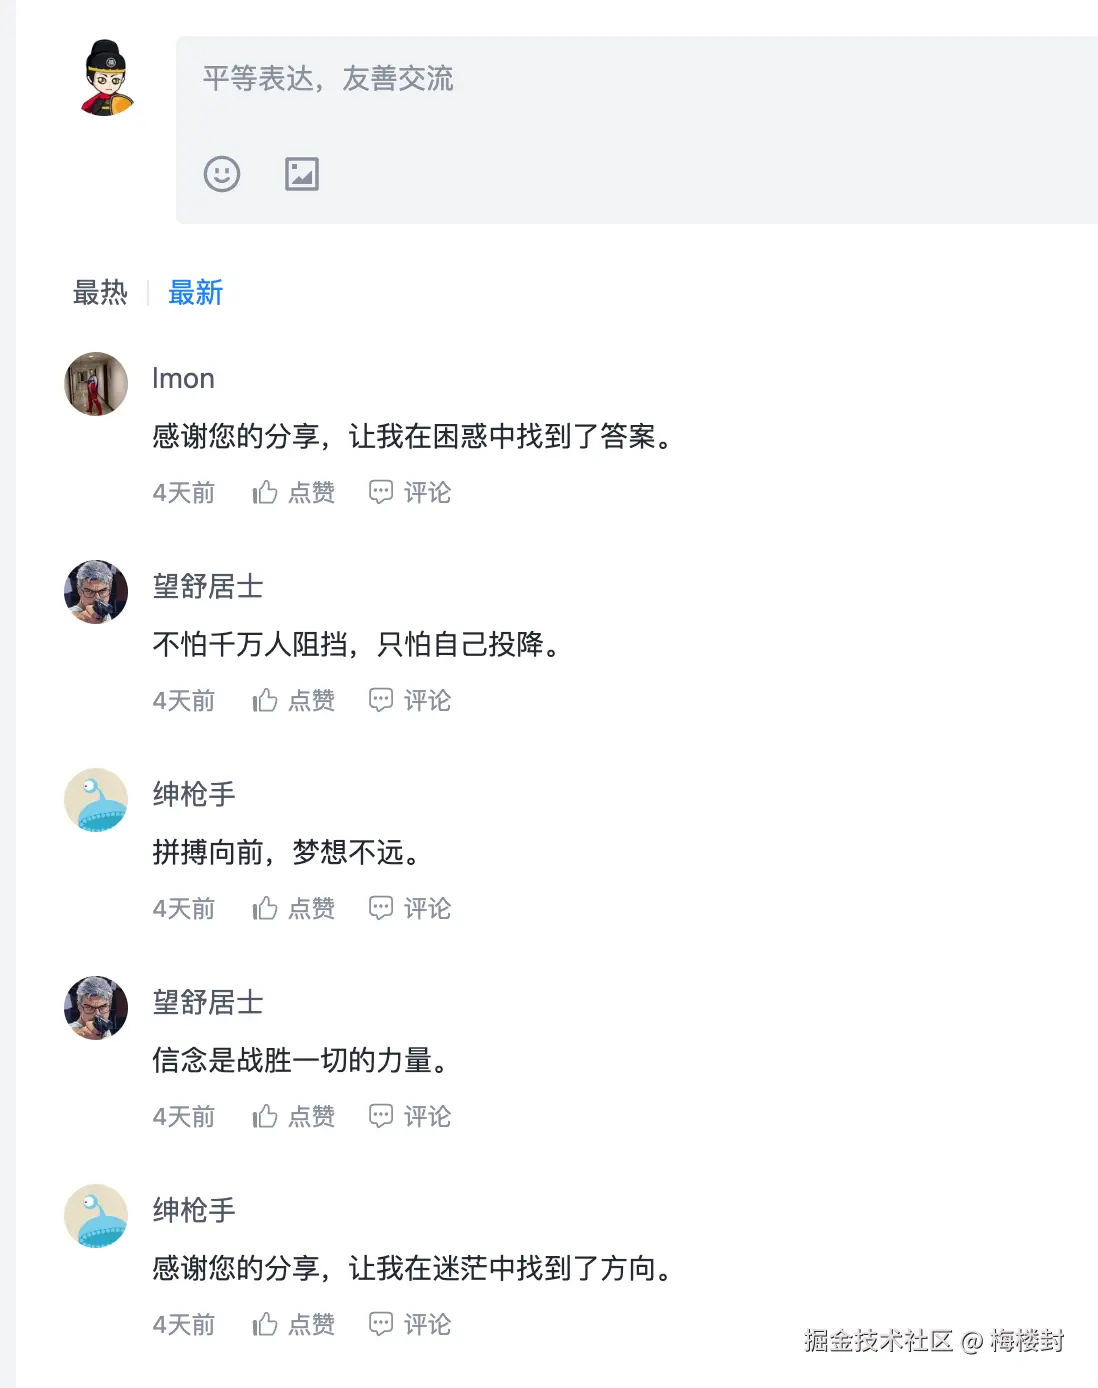Switch to the 最新 tab
This screenshot has width=1098, height=1388.
[x=195, y=292]
